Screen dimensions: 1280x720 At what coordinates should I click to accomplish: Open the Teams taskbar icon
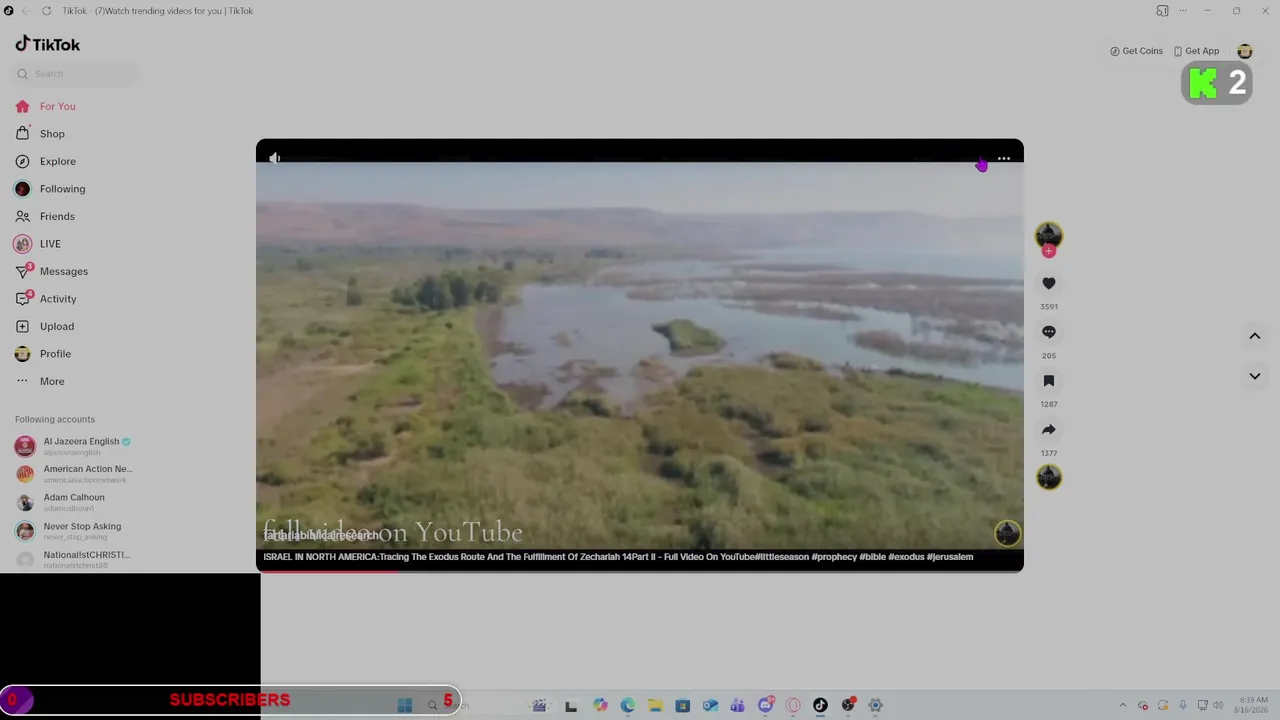[x=737, y=705]
